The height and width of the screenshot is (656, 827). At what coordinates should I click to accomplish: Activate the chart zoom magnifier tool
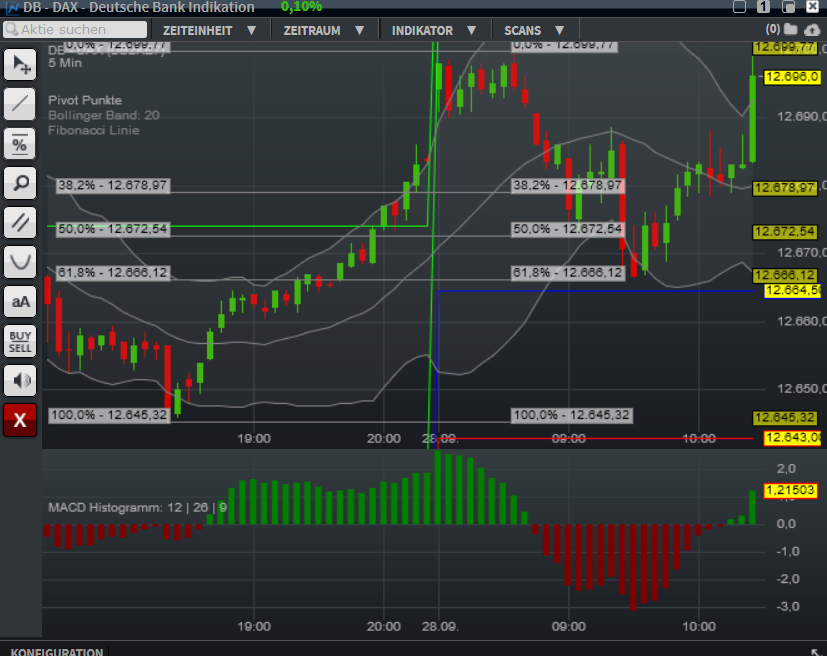click(20, 183)
